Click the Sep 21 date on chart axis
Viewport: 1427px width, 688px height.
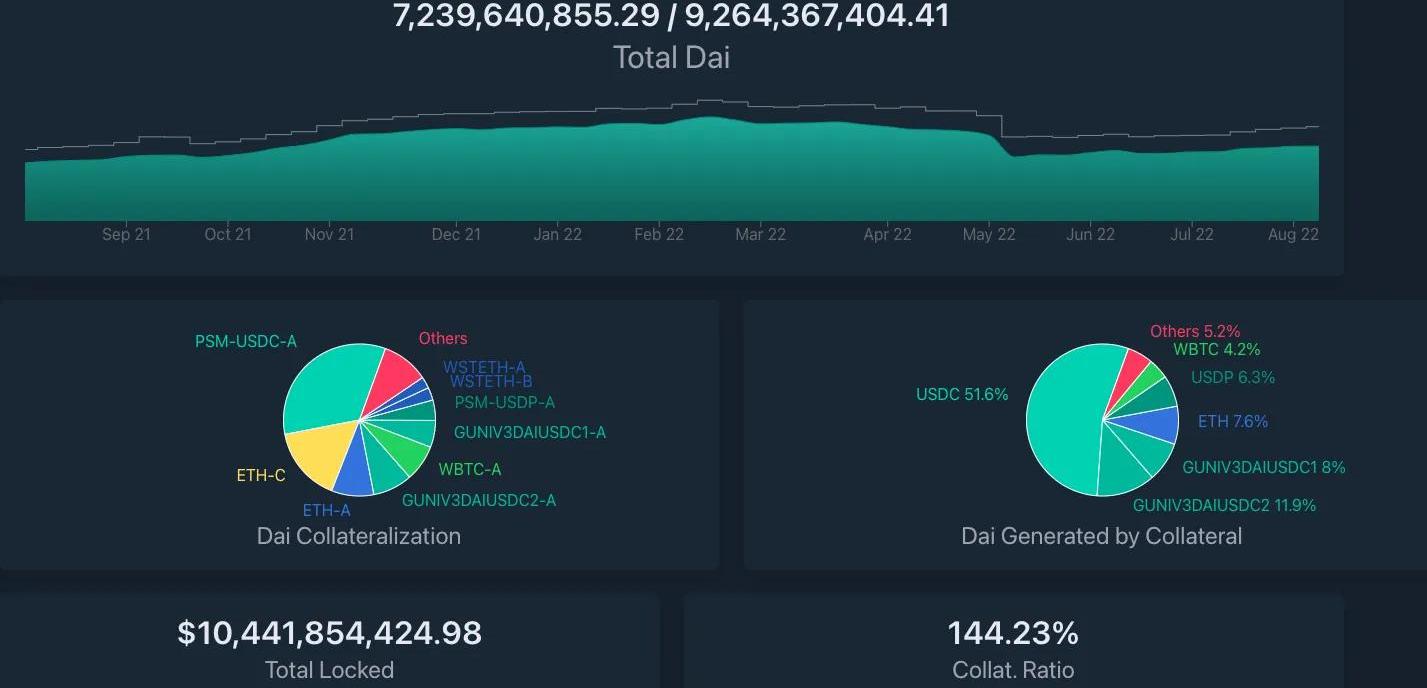tap(126, 234)
